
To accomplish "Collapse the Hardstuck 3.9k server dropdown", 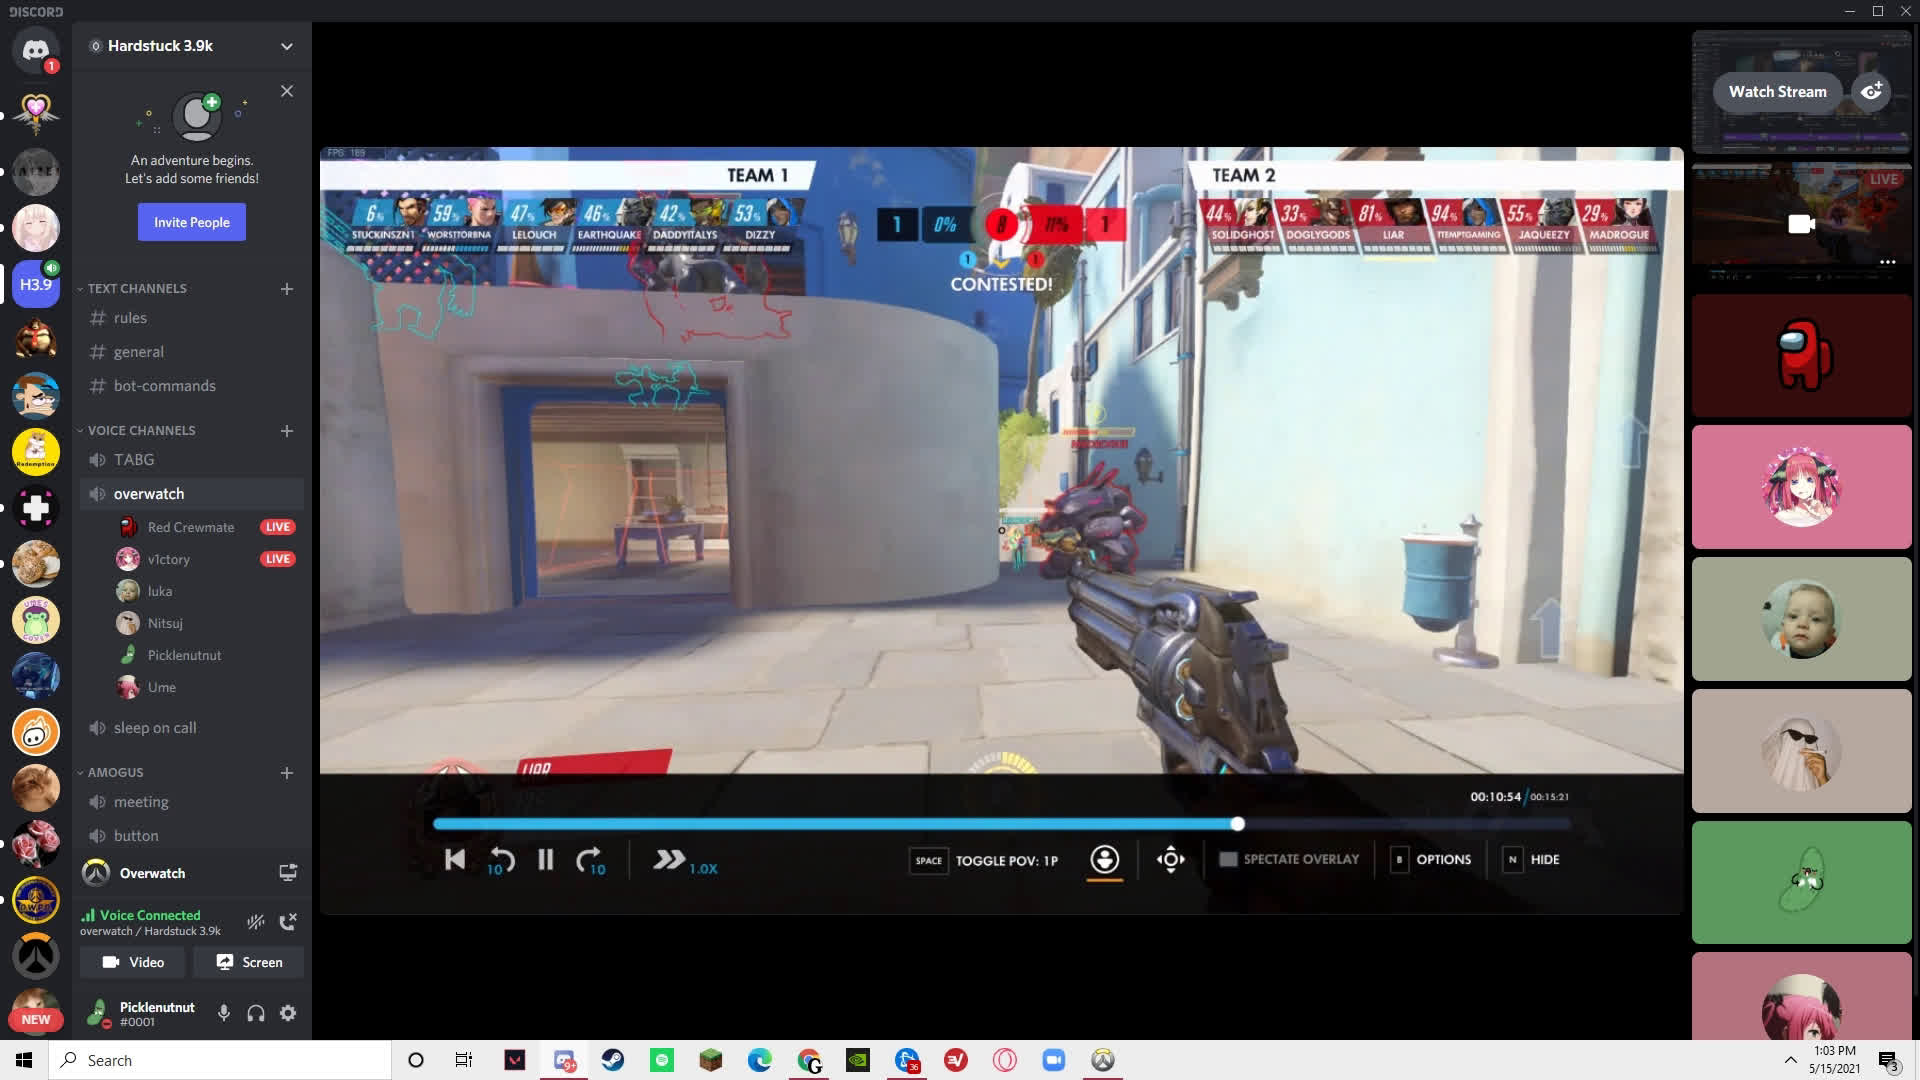I will [x=287, y=46].
